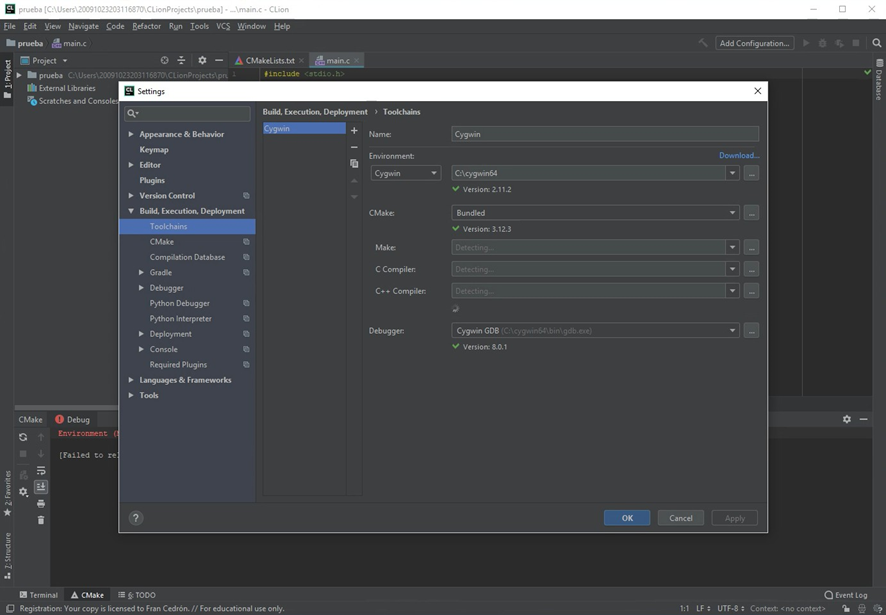Viewport: 886px width, 615px height.
Task: Browse for Make executable
Action: (x=751, y=248)
